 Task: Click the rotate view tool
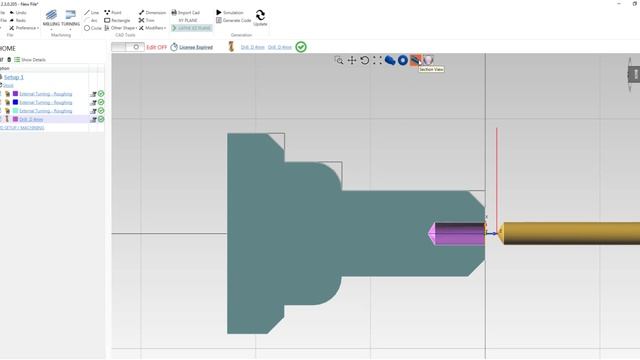point(364,60)
